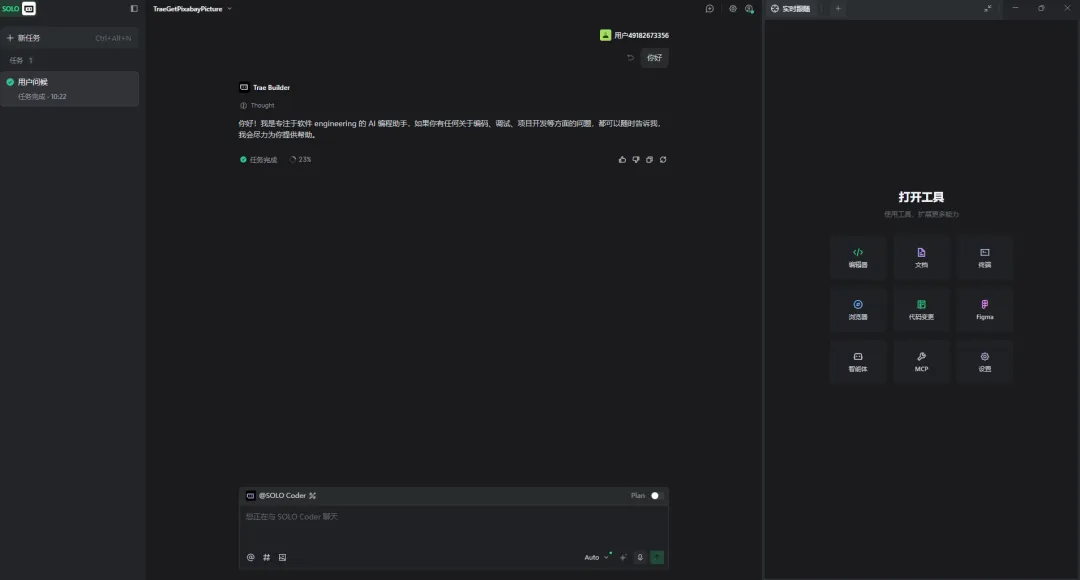1080x580 pixels.
Task: Open the Figma tool tile
Action: pyautogui.click(x=984, y=310)
